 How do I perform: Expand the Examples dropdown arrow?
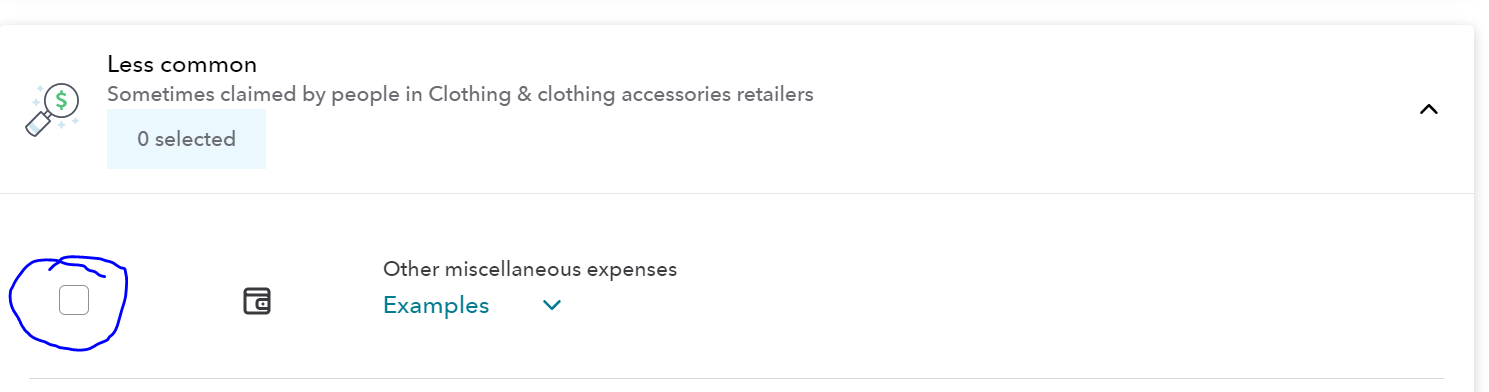[x=552, y=305]
